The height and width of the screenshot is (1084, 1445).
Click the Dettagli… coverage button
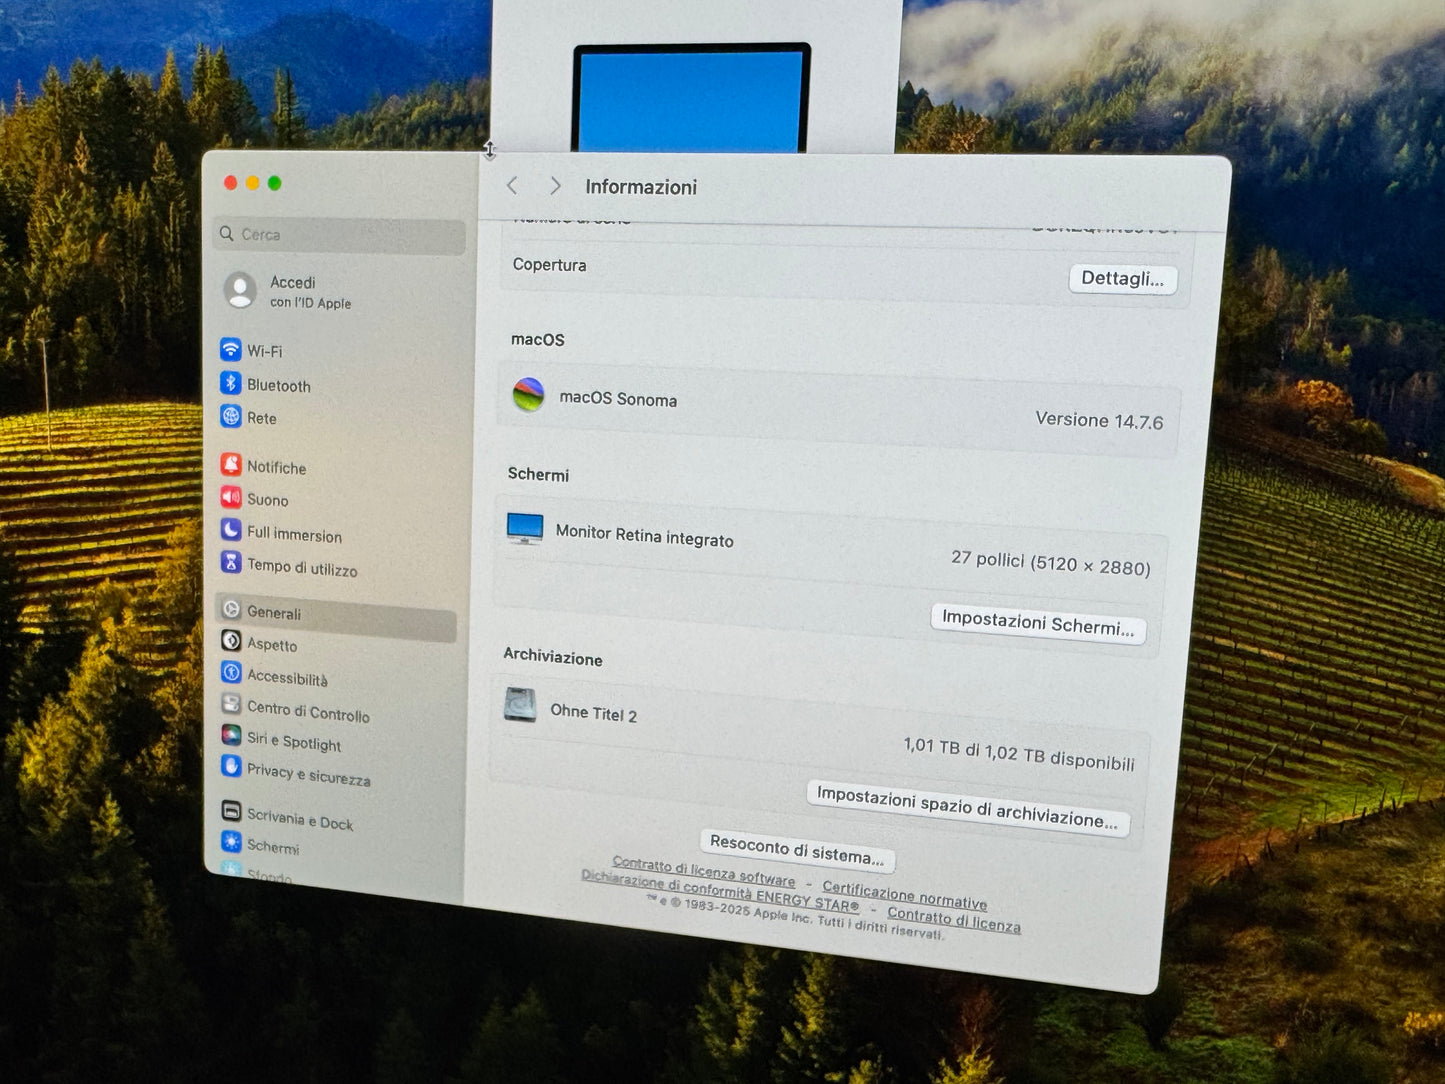[1122, 279]
